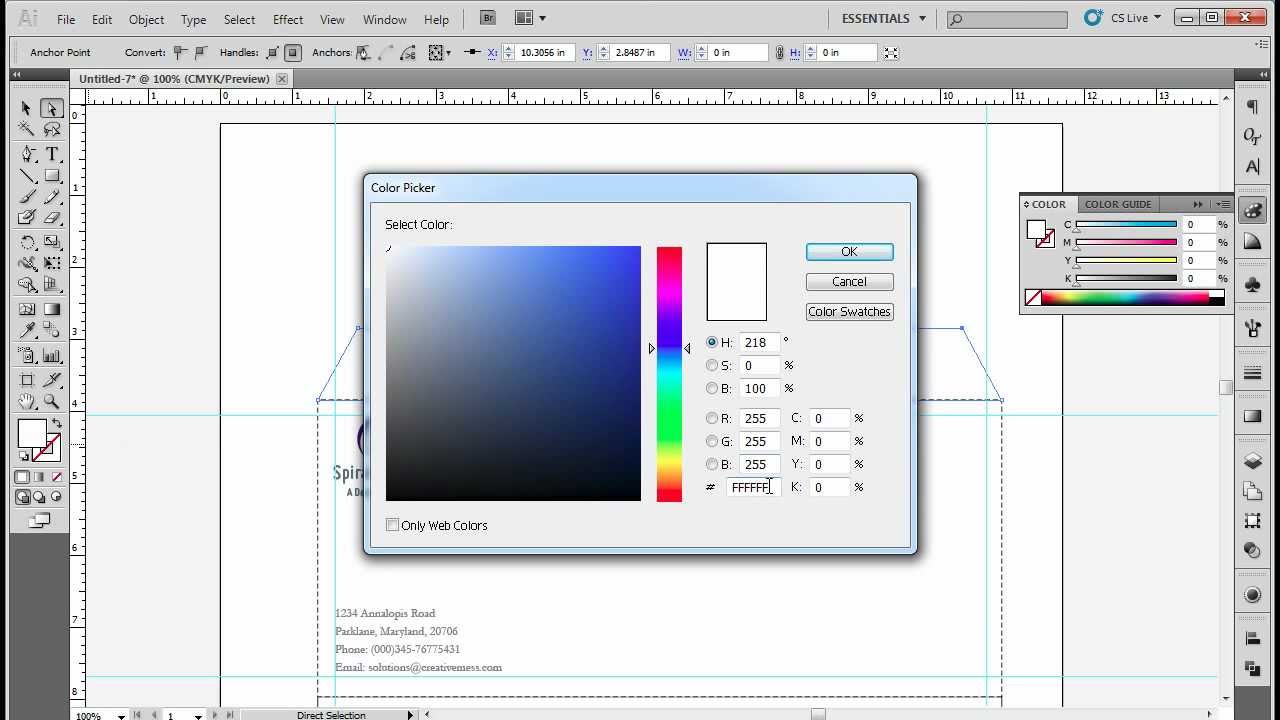Swap fill and stroke arrows icon

(x=57, y=424)
